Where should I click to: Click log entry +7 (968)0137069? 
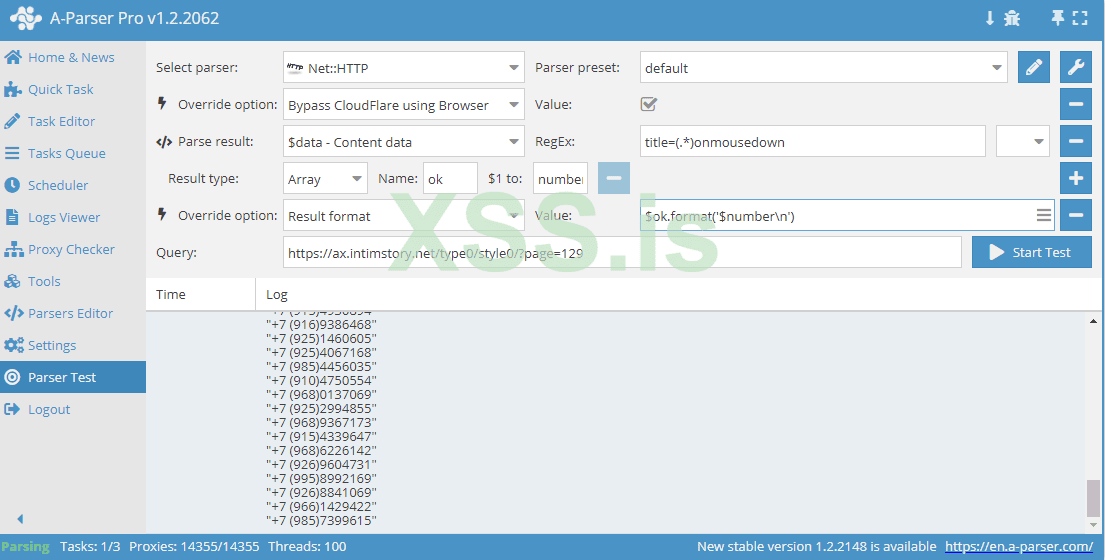321,394
